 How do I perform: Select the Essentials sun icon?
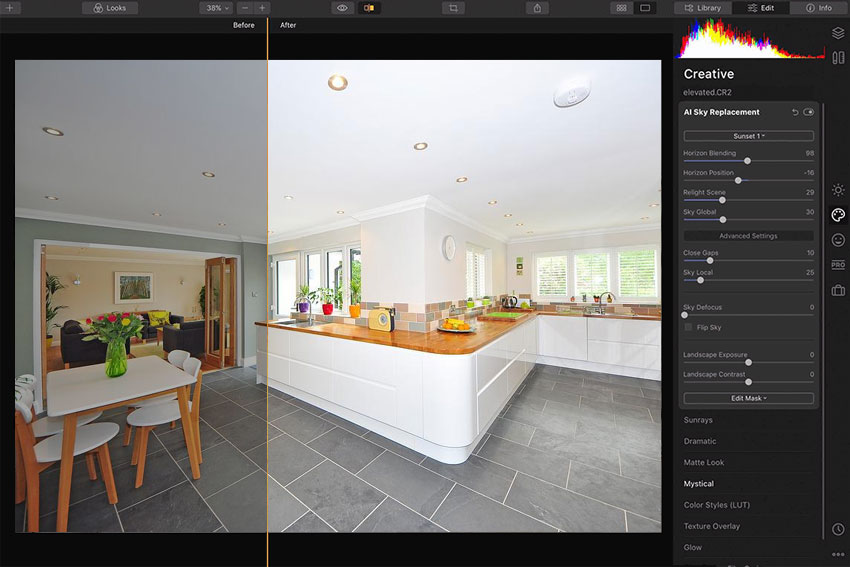click(838, 190)
